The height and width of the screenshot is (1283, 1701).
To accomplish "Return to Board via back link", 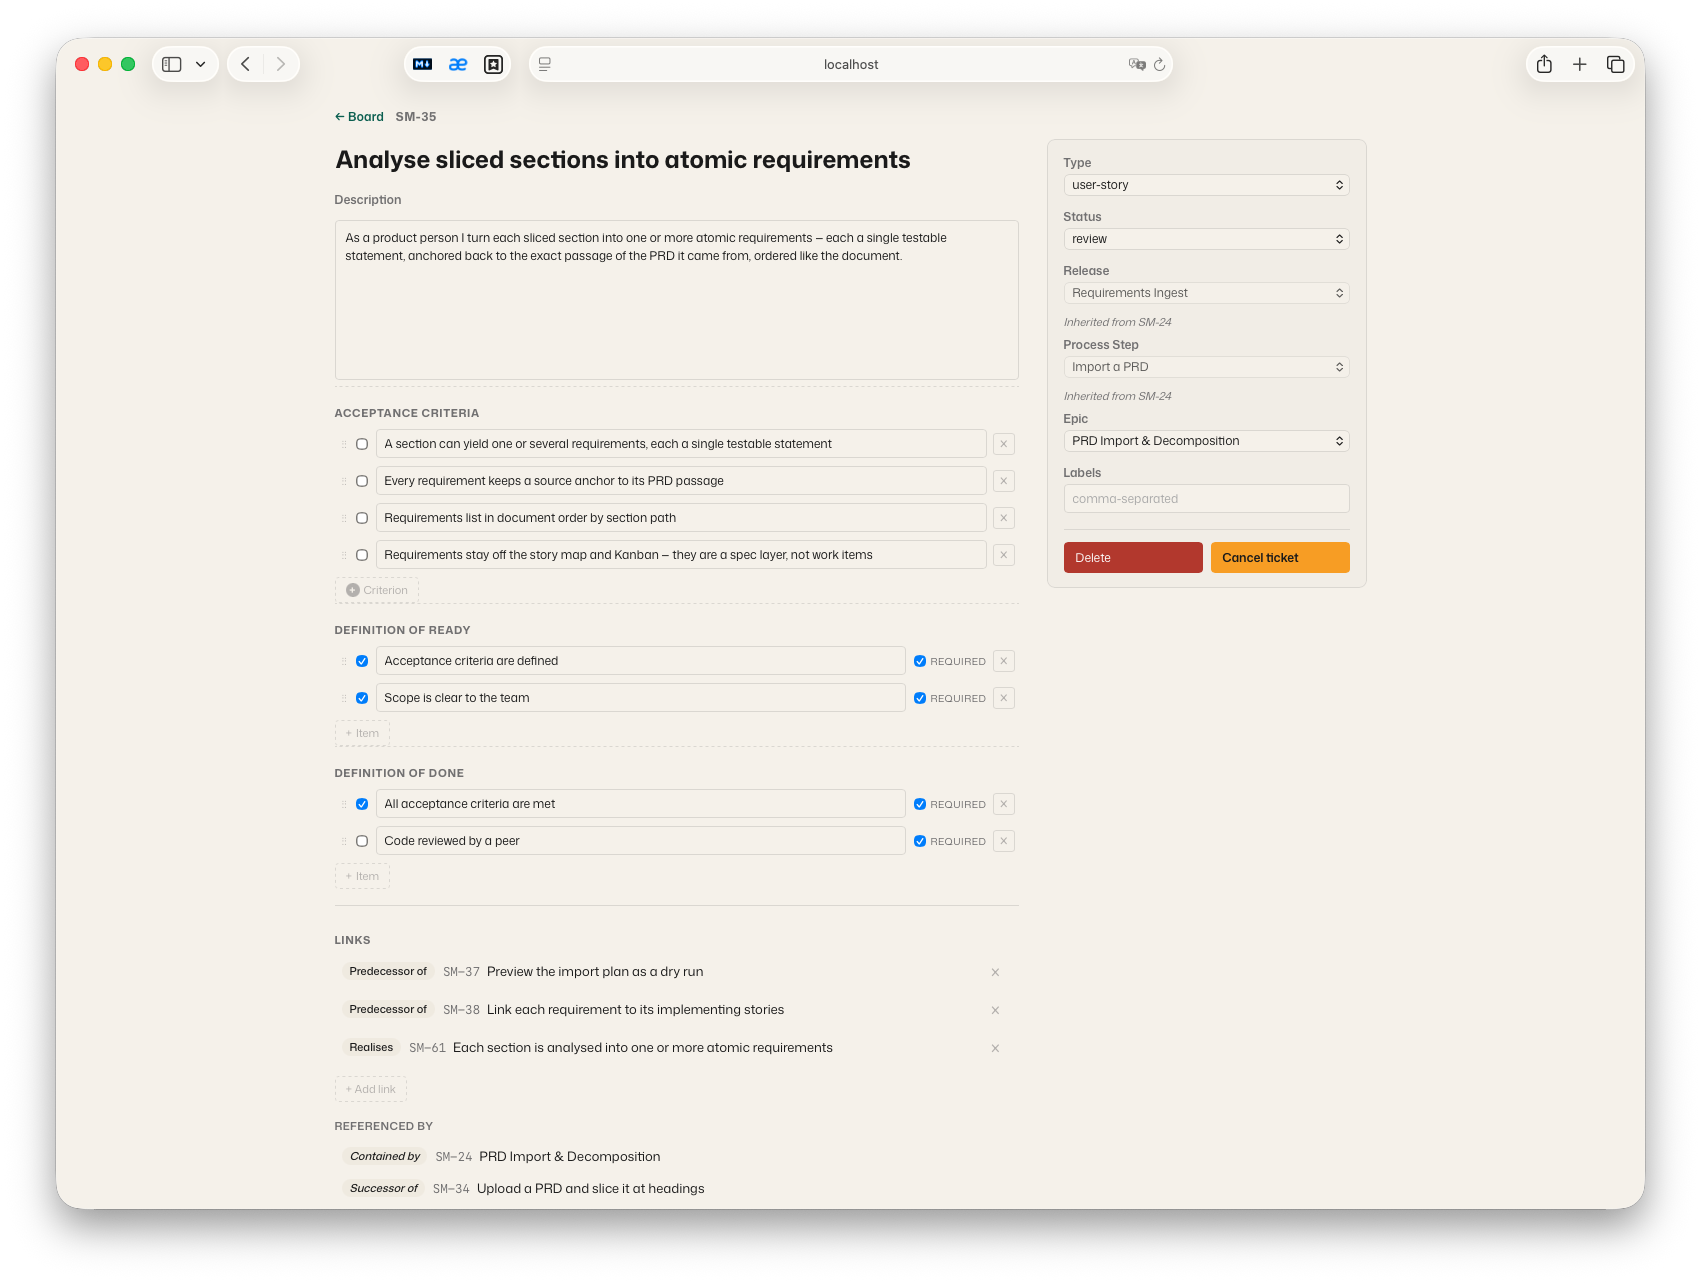I will 359,117.
